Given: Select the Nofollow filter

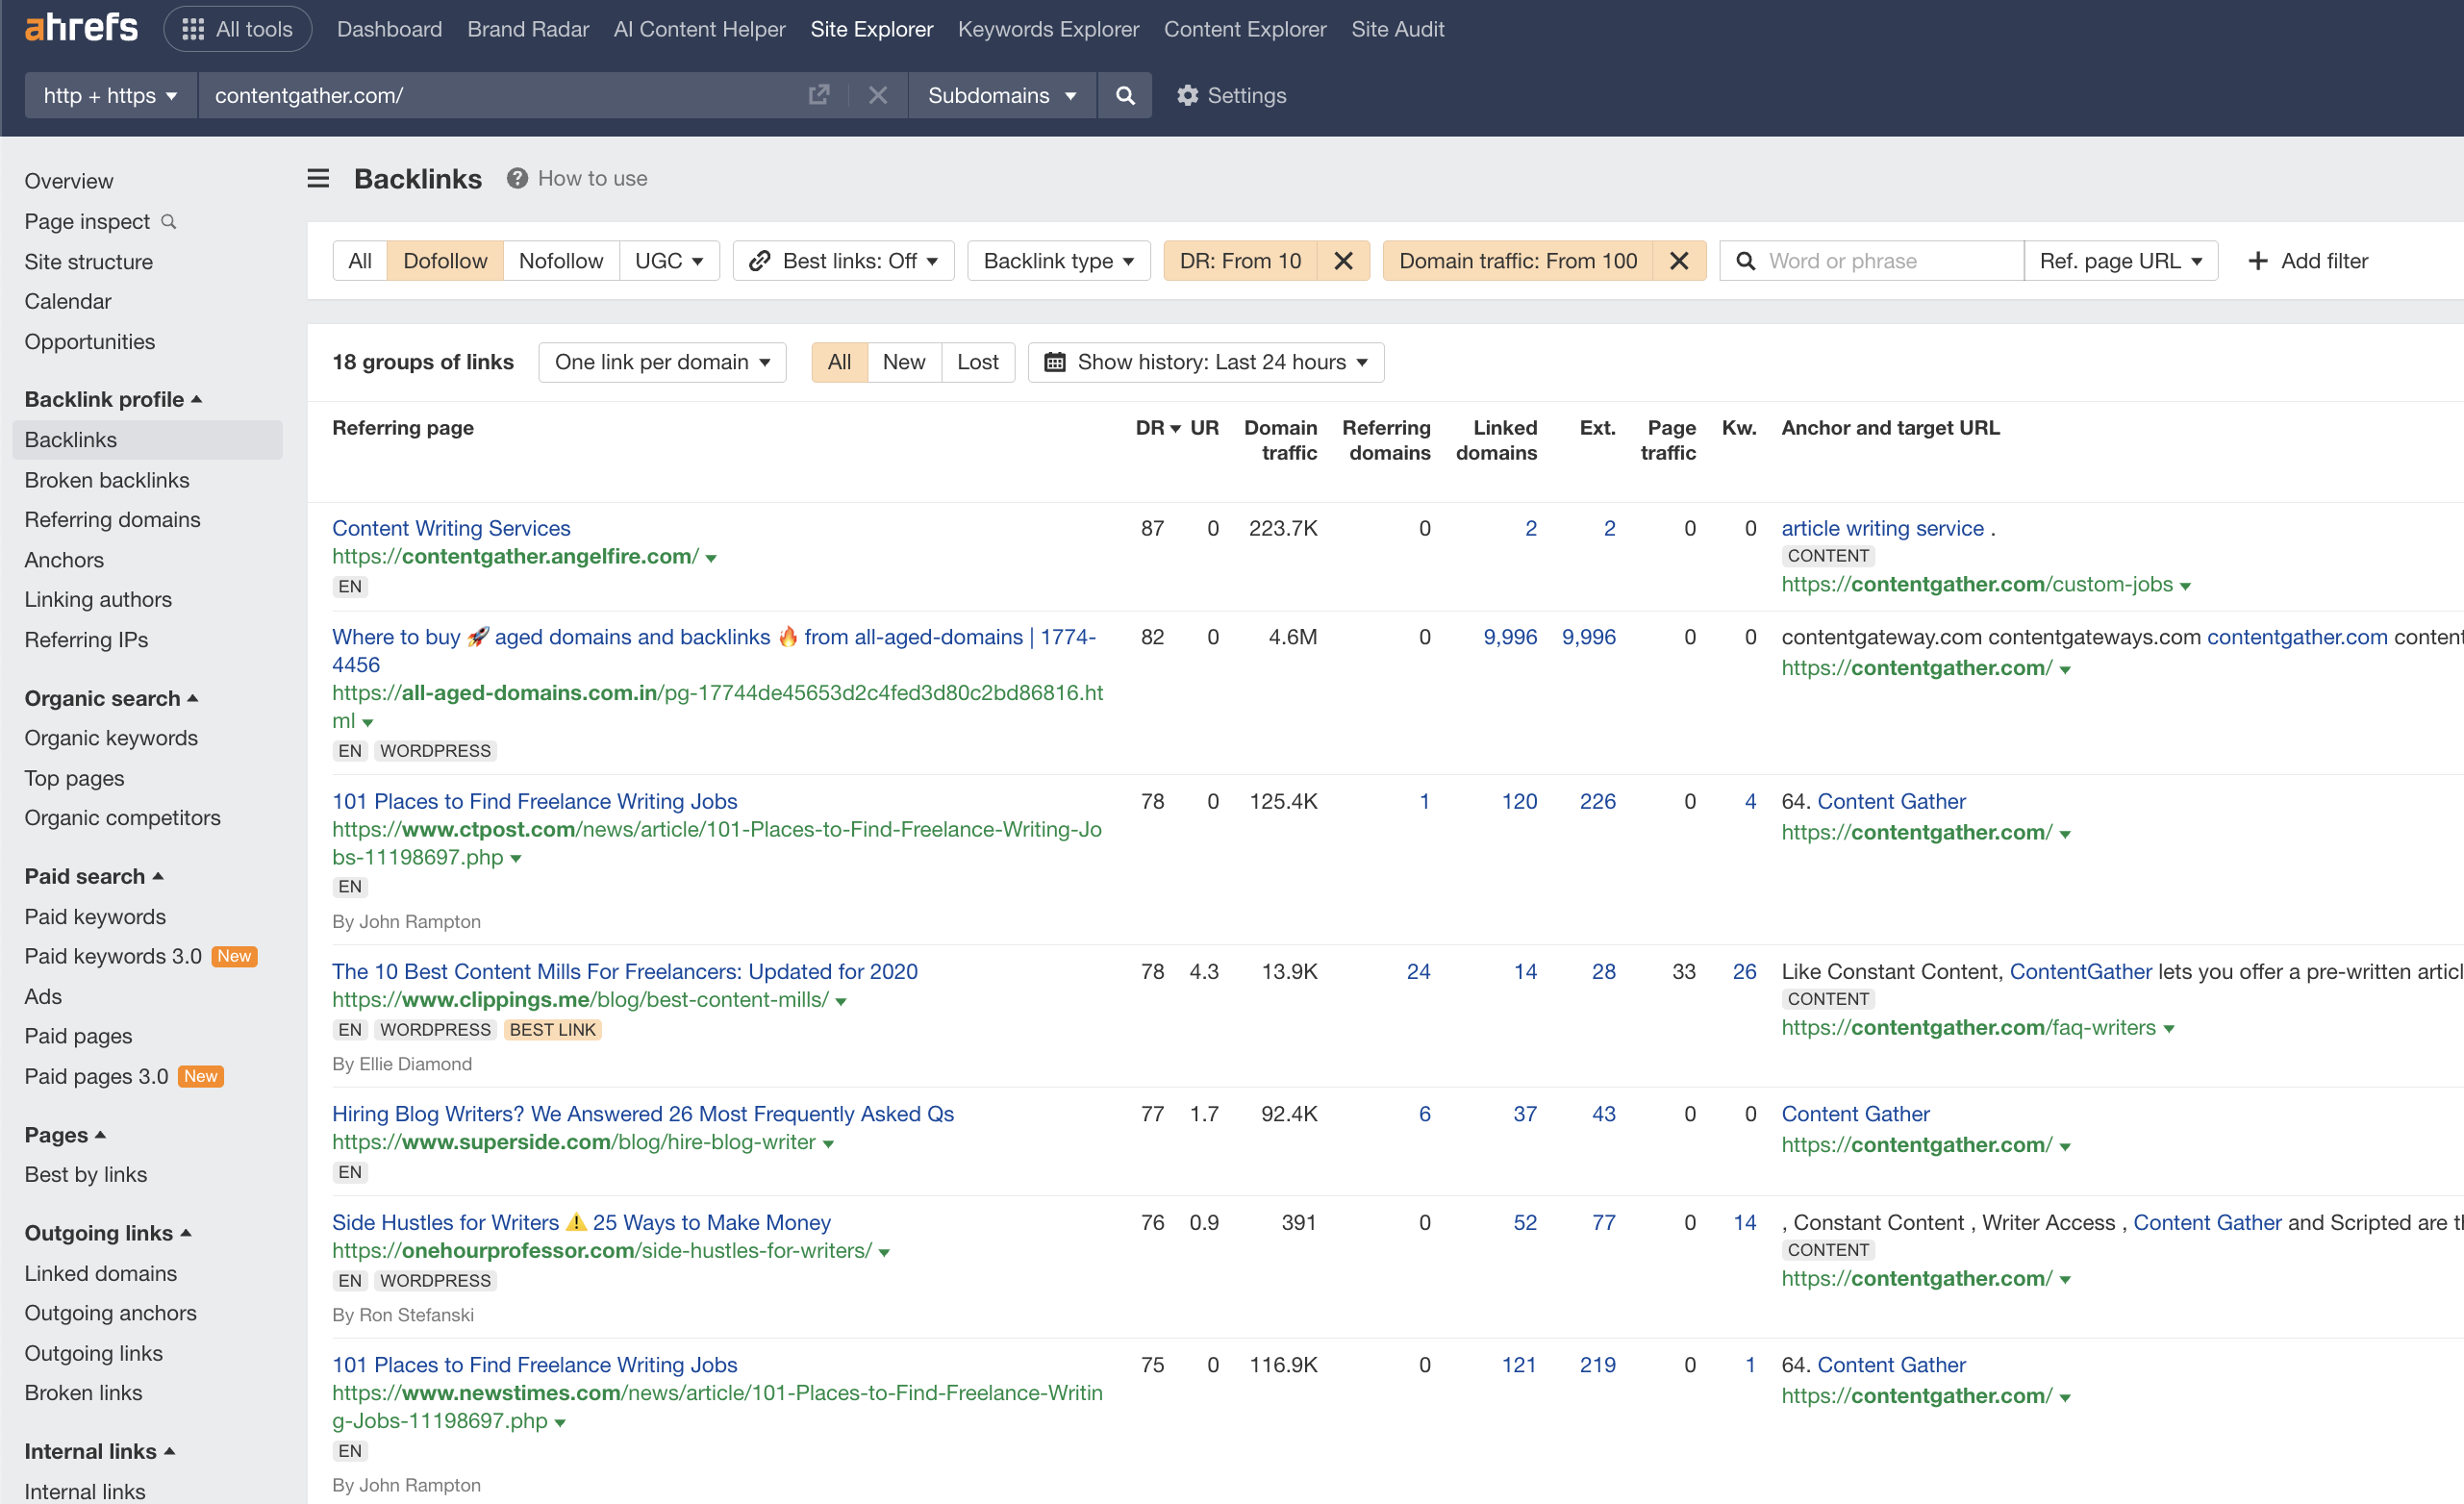Looking at the screenshot, I should point(561,261).
